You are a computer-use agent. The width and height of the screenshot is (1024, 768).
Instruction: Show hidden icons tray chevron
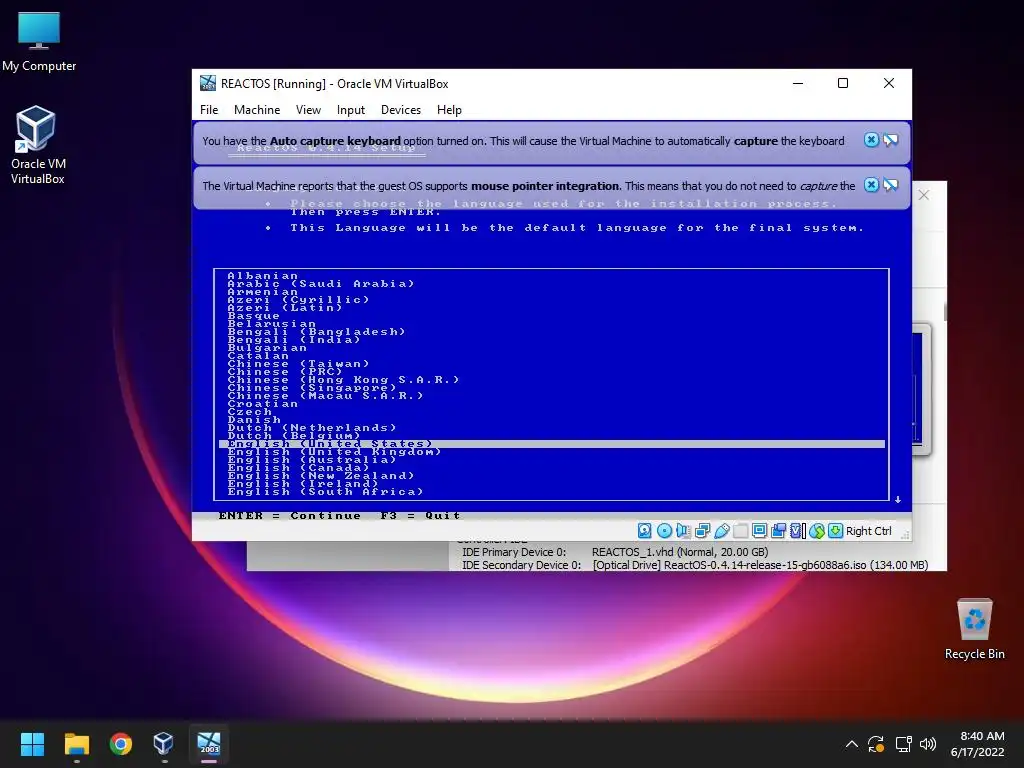pos(852,744)
